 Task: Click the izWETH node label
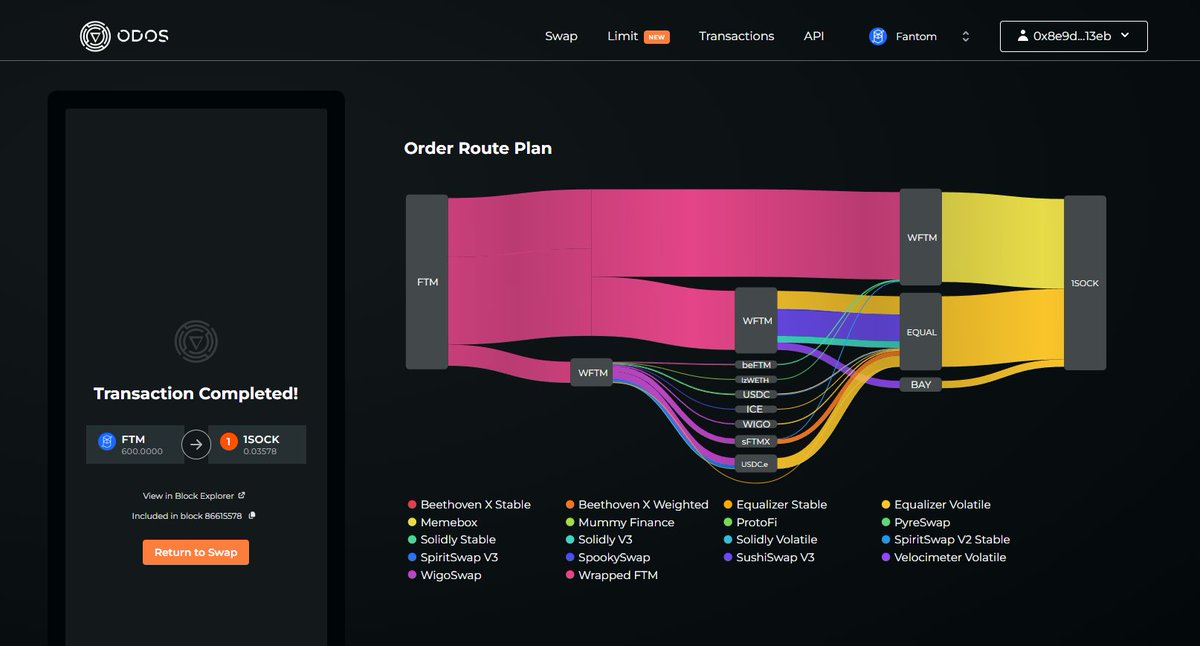point(757,380)
